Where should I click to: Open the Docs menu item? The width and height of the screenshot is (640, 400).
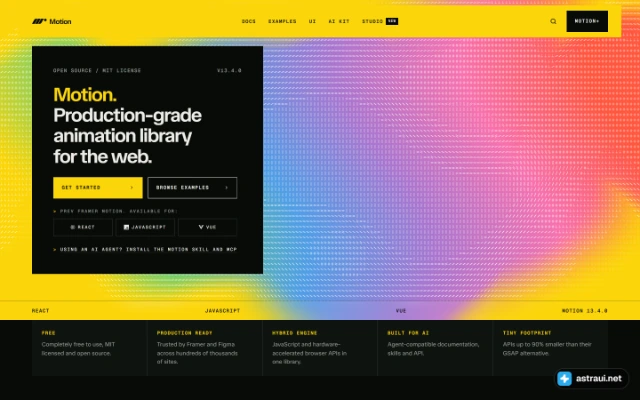click(x=249, y=21)
